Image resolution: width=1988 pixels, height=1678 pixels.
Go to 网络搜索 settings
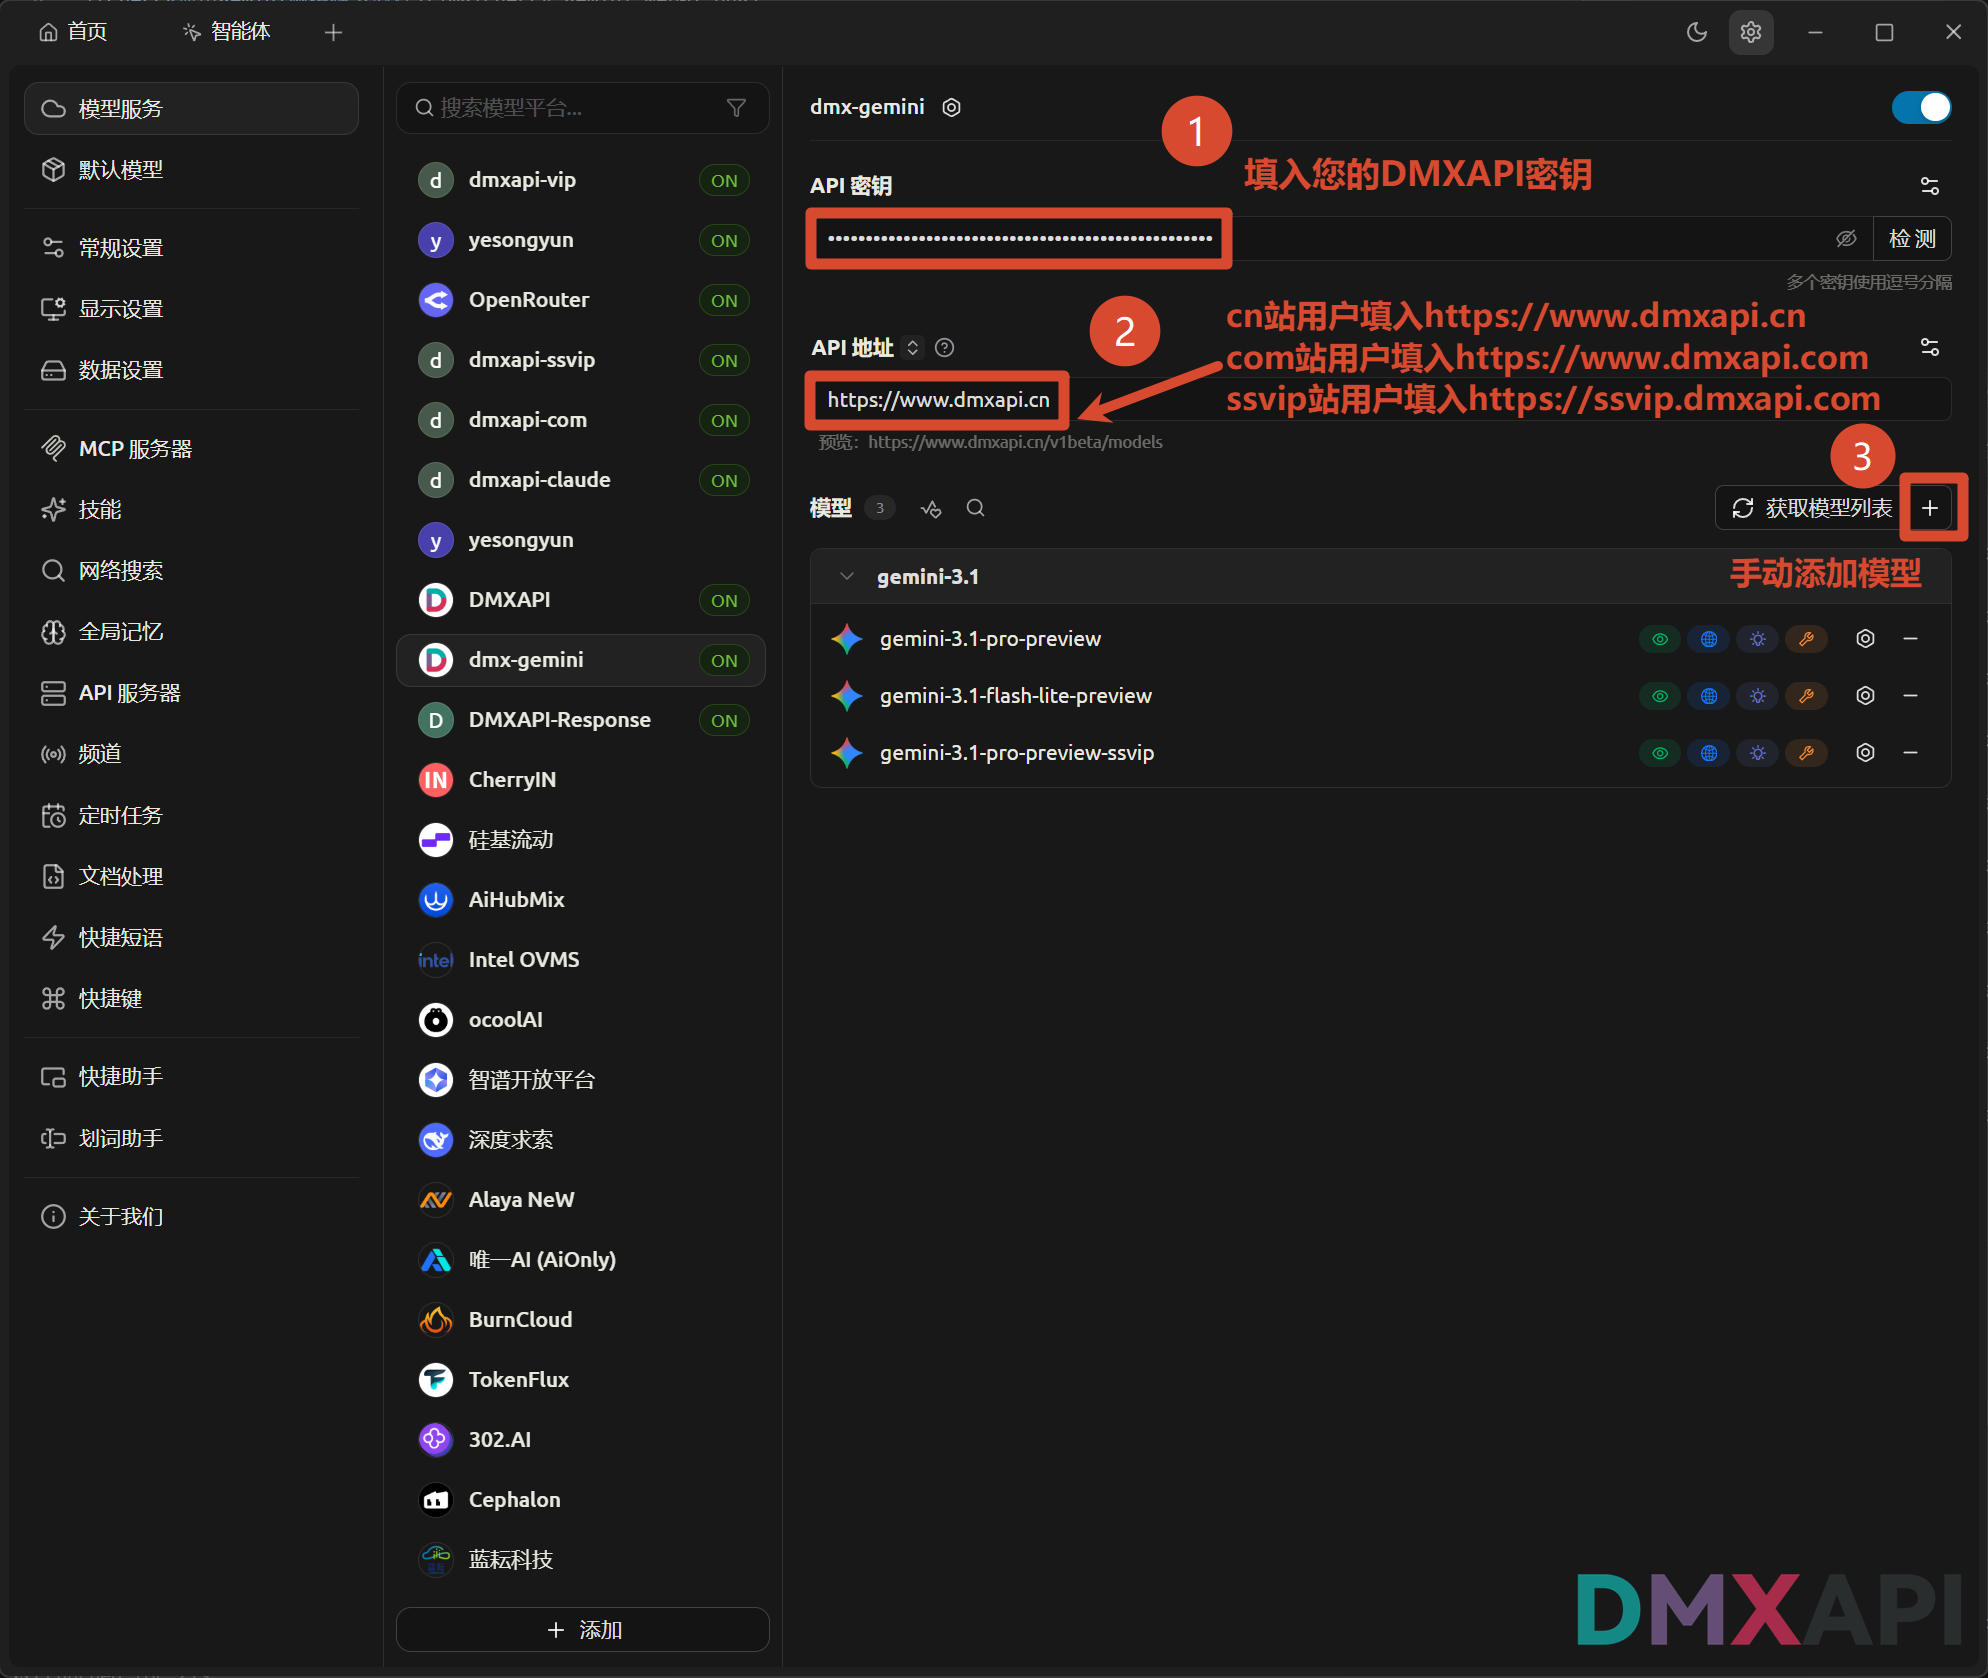pyautogui.click(x=191, y=571)
